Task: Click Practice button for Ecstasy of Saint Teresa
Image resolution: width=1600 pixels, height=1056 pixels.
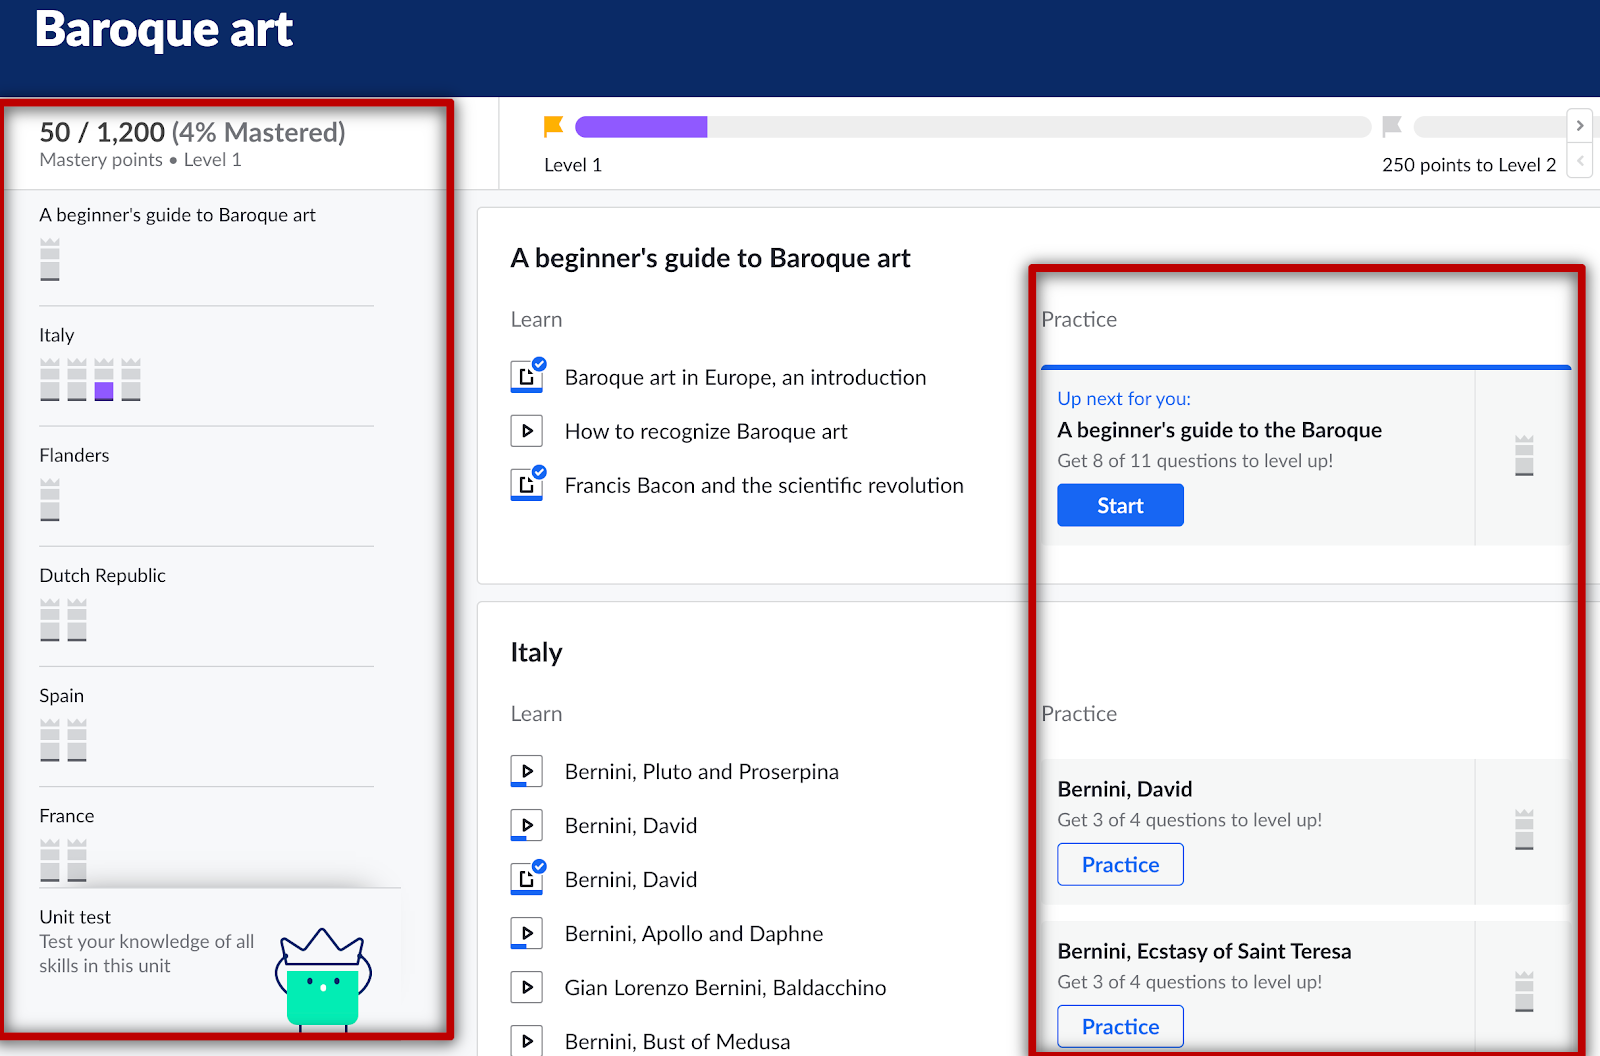Action: (x=1120, y=1026)
